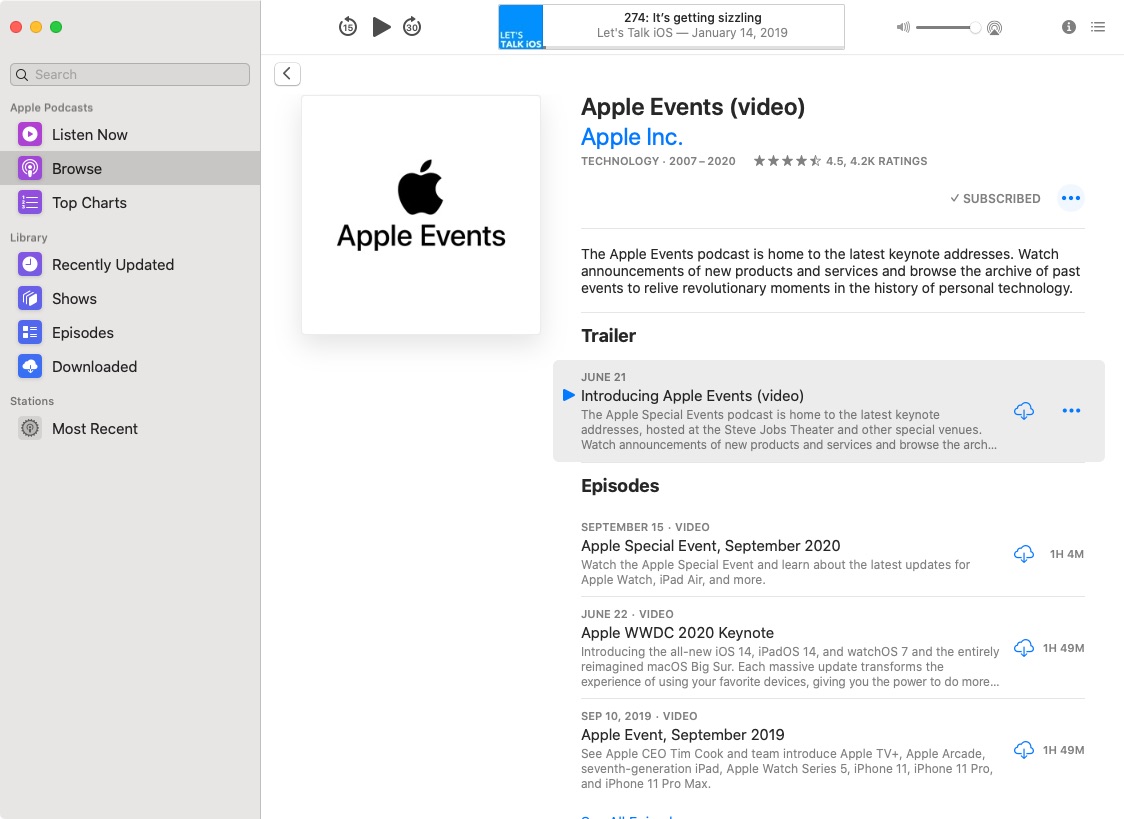
Task: Open the Introducing Apple Events (video) title
Action: click(692, 396)
